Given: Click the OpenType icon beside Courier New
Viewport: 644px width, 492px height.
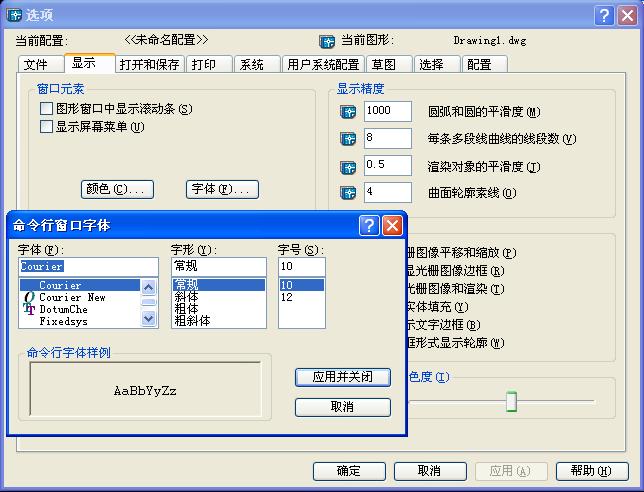Looking at the screenshot, I should coord(29,297).
